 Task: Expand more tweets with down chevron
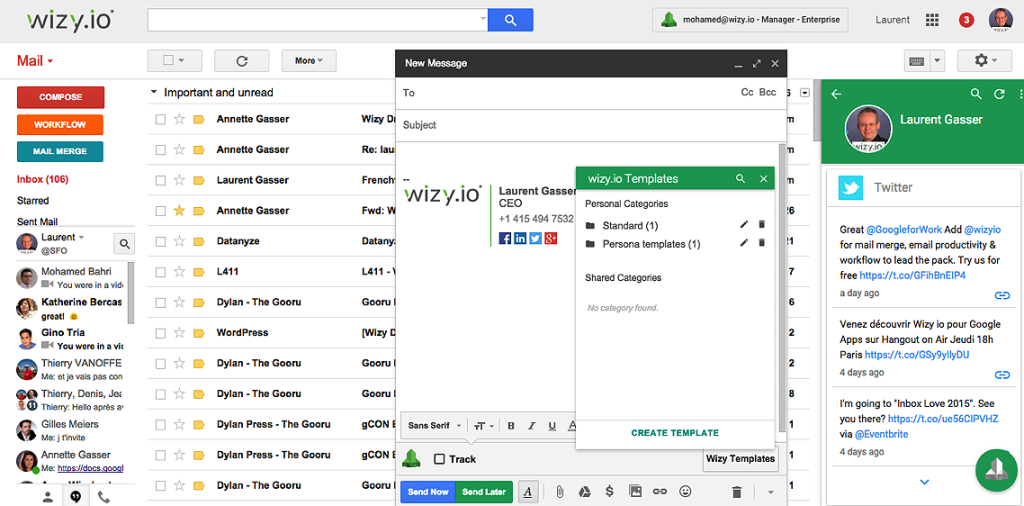[x=924, y=482]
